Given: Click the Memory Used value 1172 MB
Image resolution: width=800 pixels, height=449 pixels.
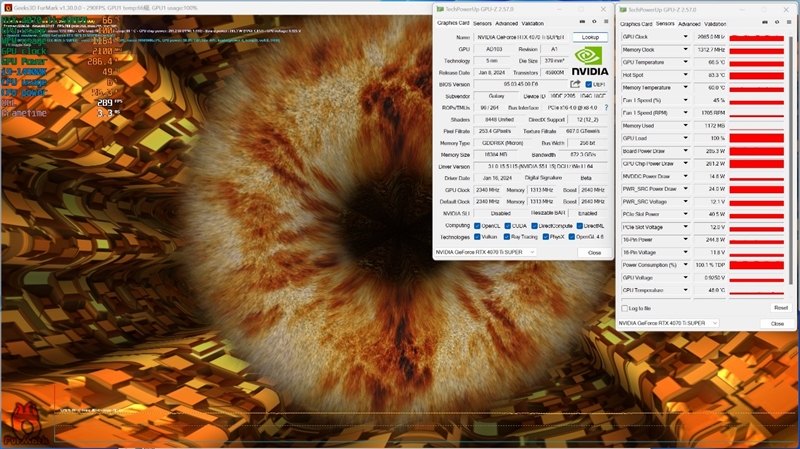Looking at the screenshot, I should 710,126.
